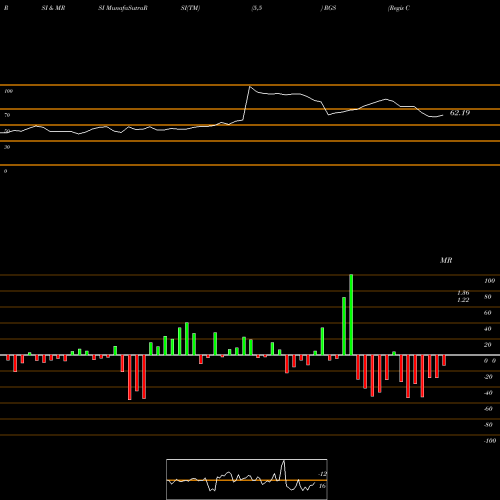Click the MR axis label -80
Image resolution: width=500 pixels, height=500 pixels.
(488, 425)
